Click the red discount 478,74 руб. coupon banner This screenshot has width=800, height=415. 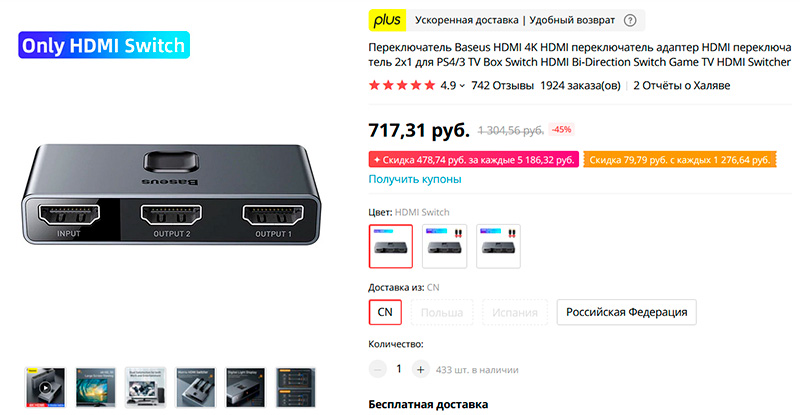pos(473,160)
